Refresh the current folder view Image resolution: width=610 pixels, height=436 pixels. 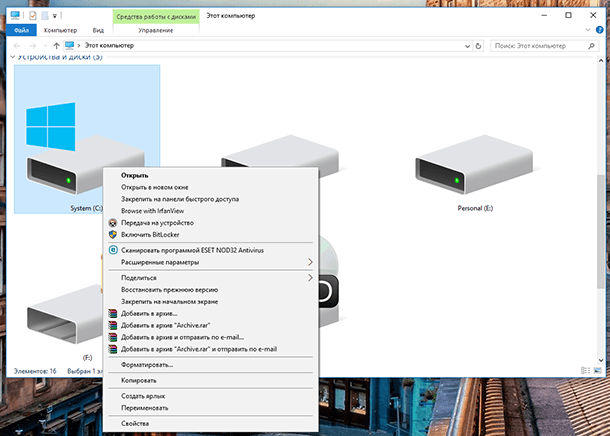(x=478, y=46)
